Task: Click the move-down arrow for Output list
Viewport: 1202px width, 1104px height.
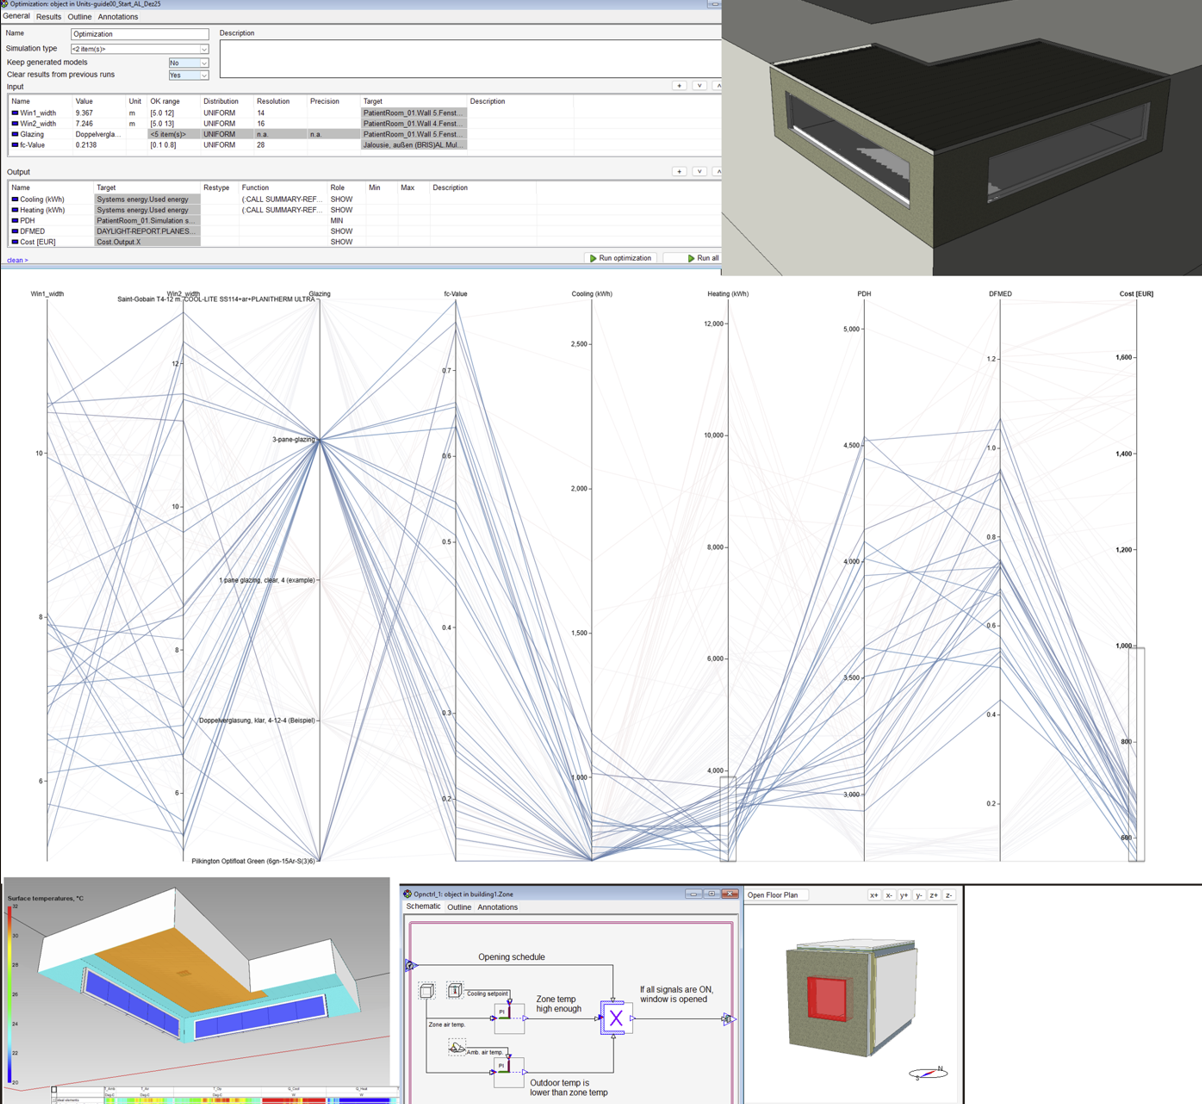Action: 699,172
